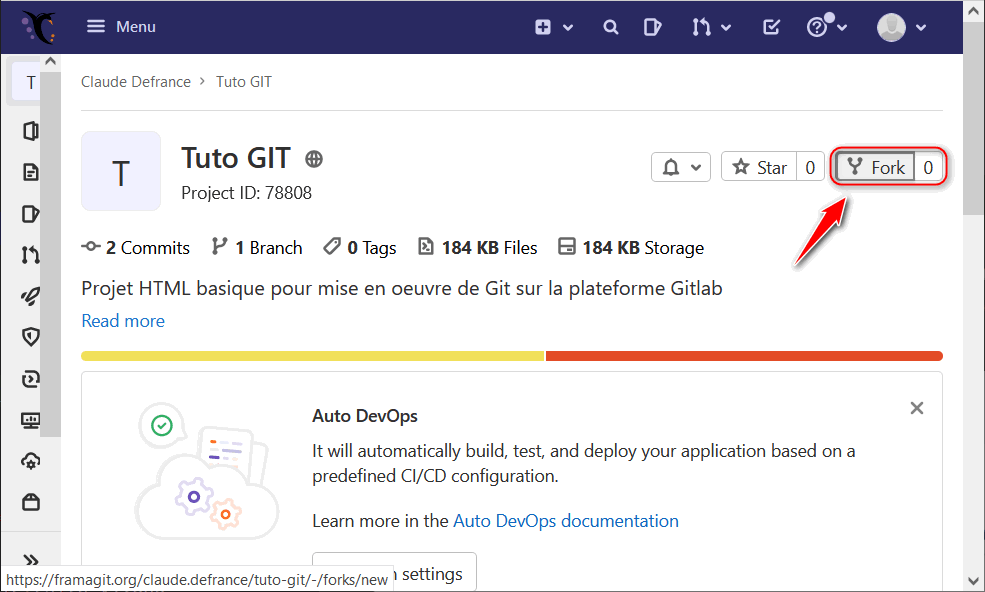Star the Tuto GIT project
Screen dimensions: 985x592
[x=759, y=167]
